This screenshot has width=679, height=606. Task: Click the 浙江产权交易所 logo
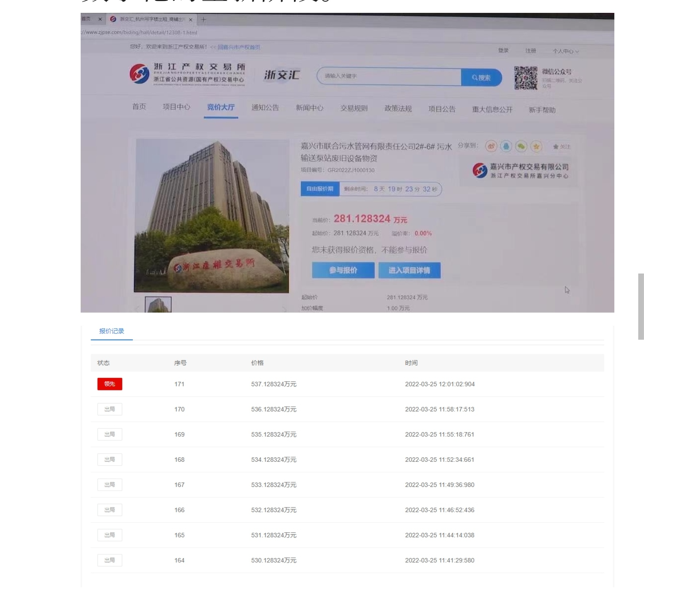pos(188,74)
